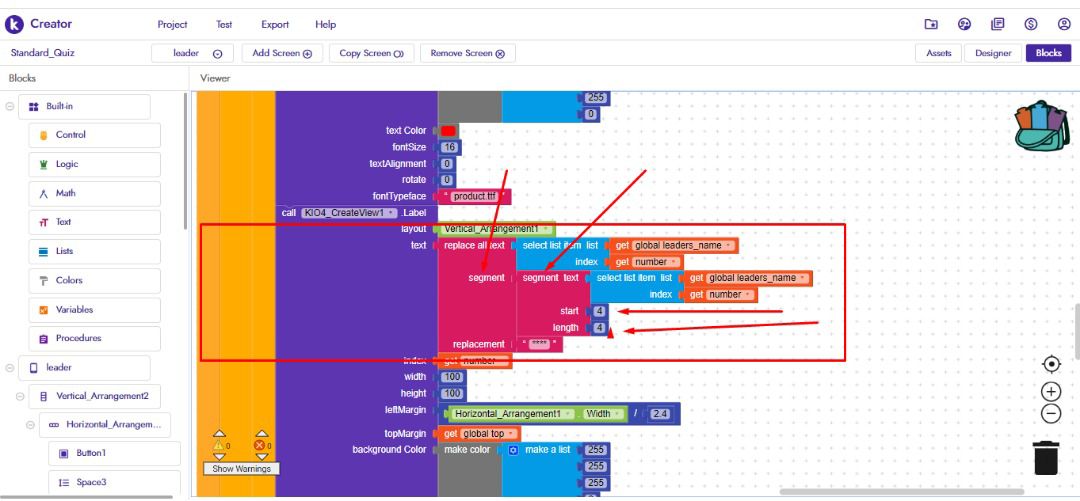The image size is (1080, 501).
Task: Click the Copy Screen button
Action: pyautogui.click(x=371, y=53)
